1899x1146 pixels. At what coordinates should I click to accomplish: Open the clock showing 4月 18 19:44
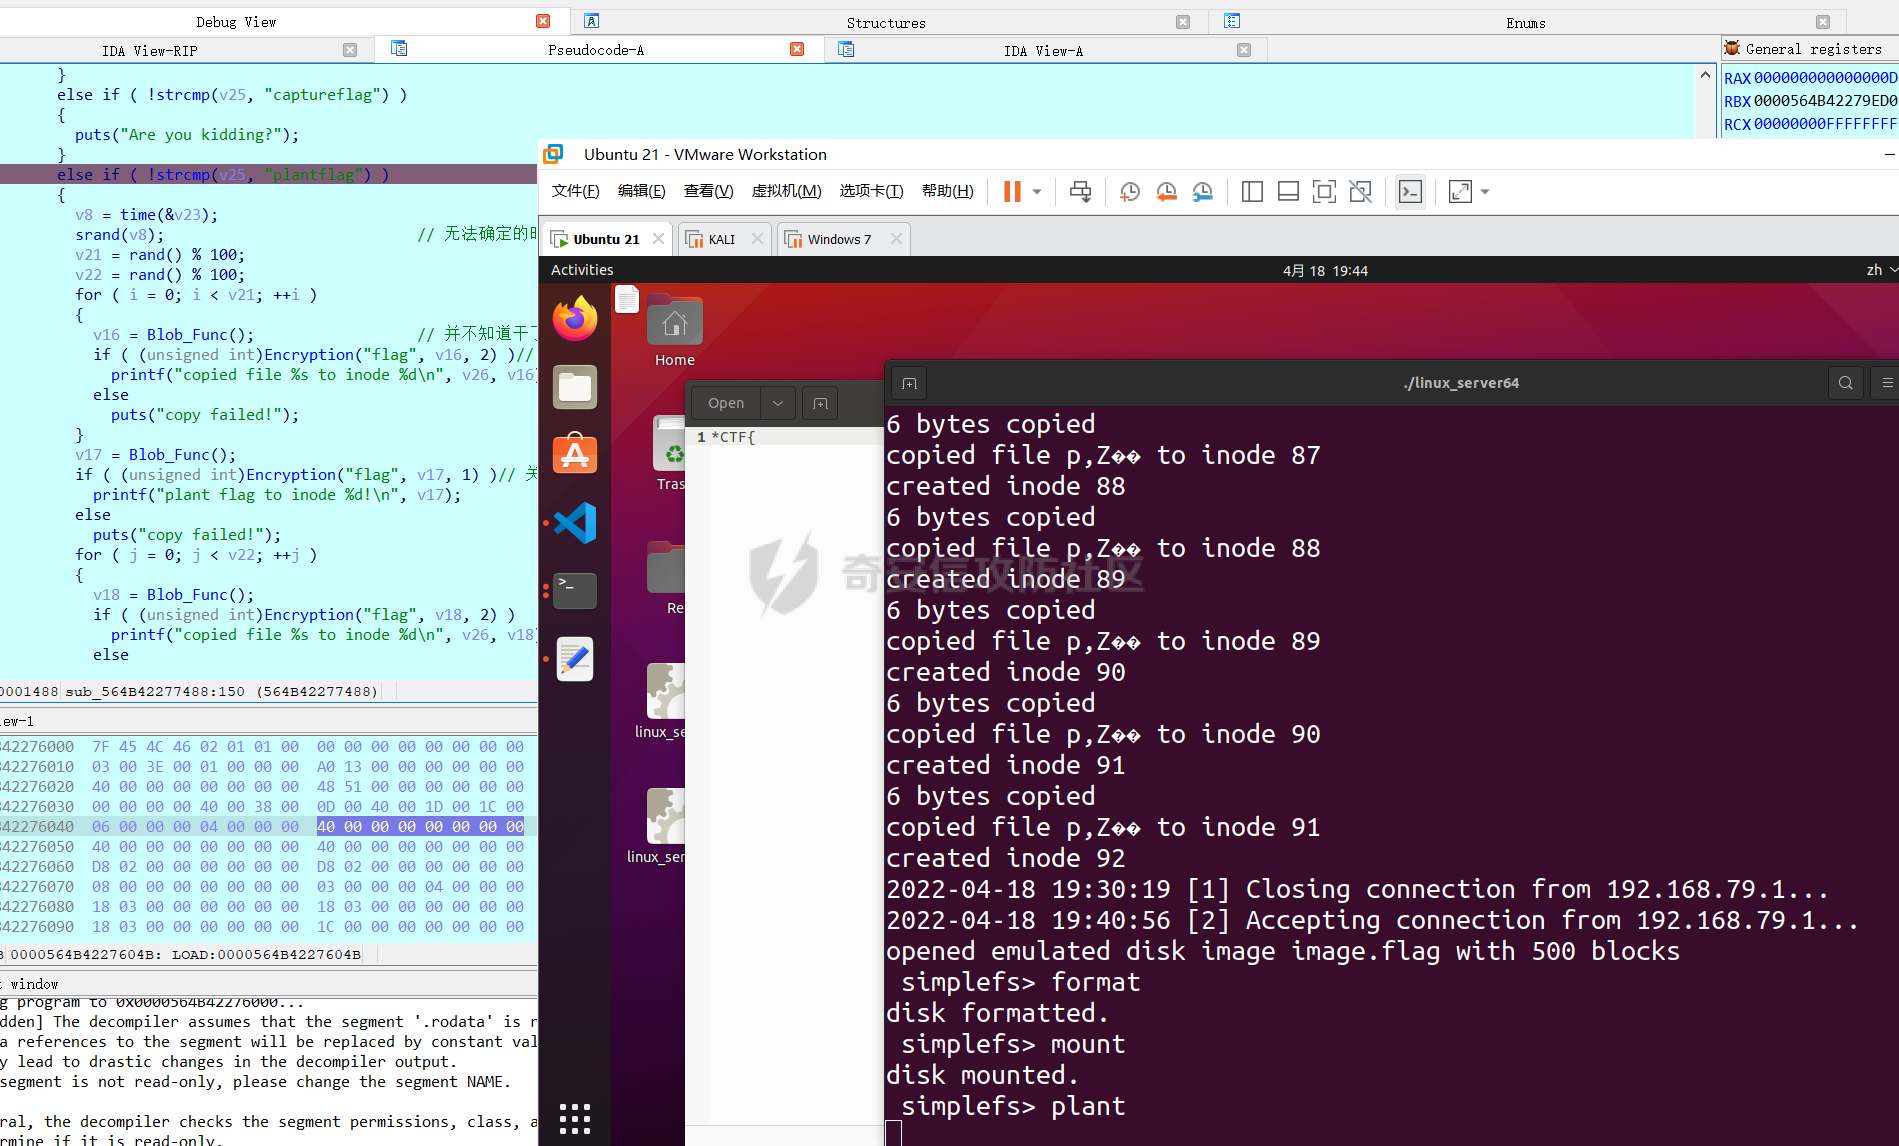[1325, 271]
